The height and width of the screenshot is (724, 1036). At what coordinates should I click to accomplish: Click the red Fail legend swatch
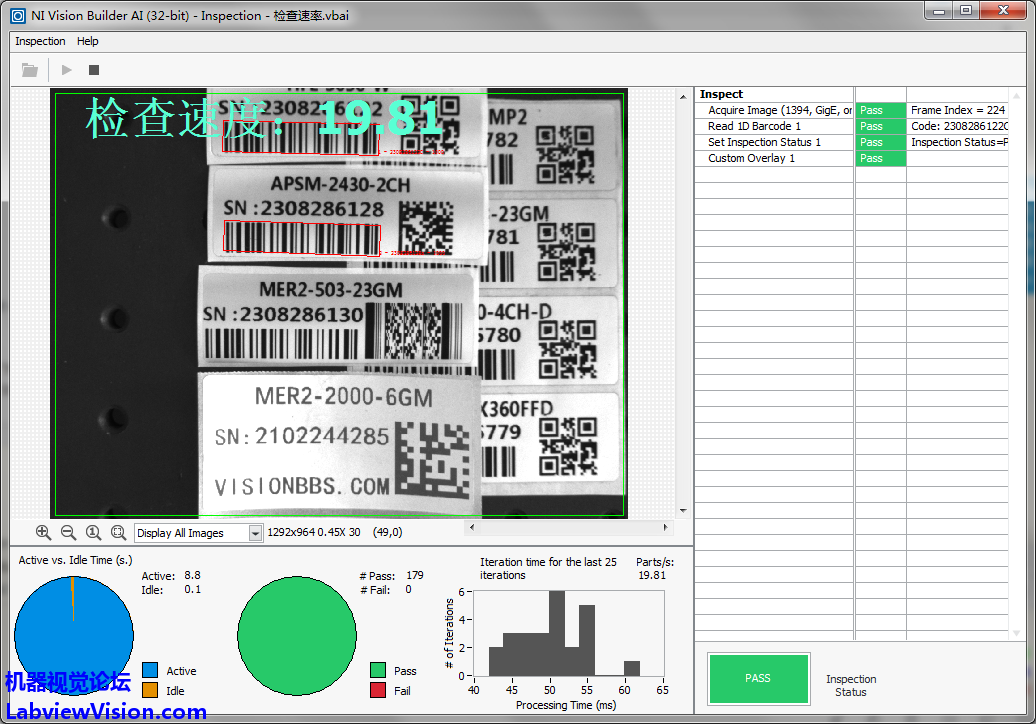click(377, 691)
